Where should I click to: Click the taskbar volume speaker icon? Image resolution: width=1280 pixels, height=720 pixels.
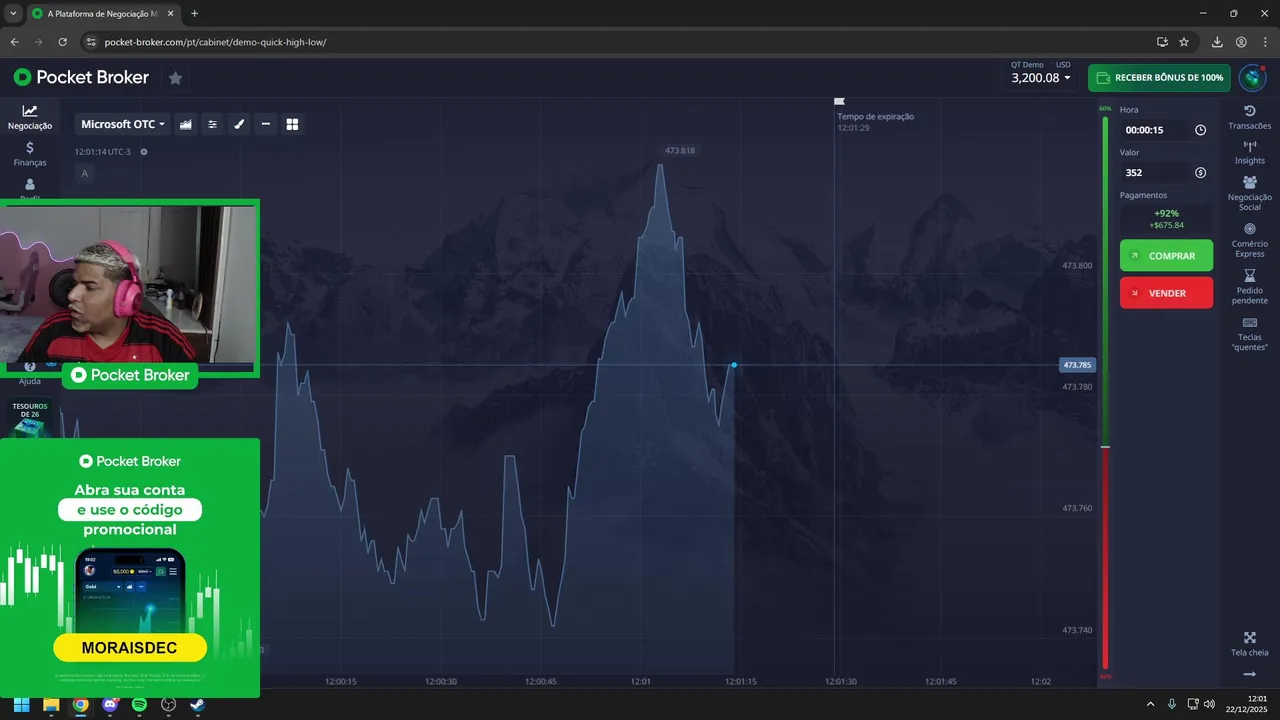click(x=1210, y=704)
